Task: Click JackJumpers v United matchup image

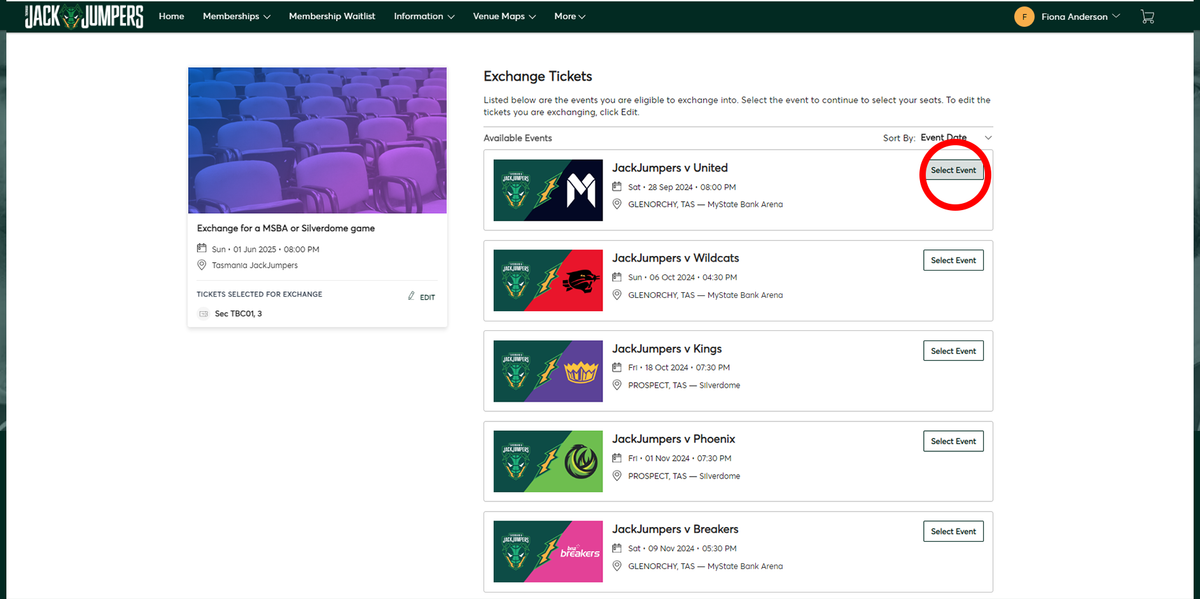Action: (548, 190)
